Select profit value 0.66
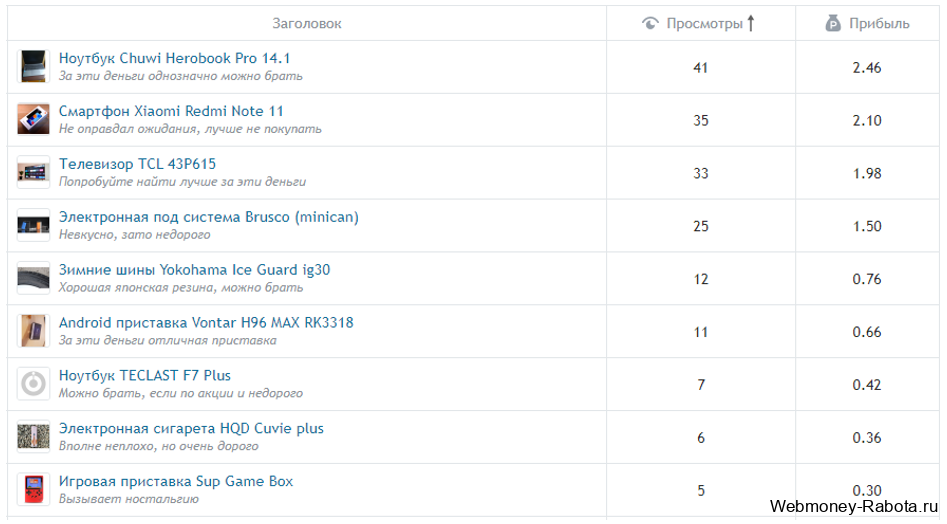The image size is (947, 524). [x=867, y=332]
